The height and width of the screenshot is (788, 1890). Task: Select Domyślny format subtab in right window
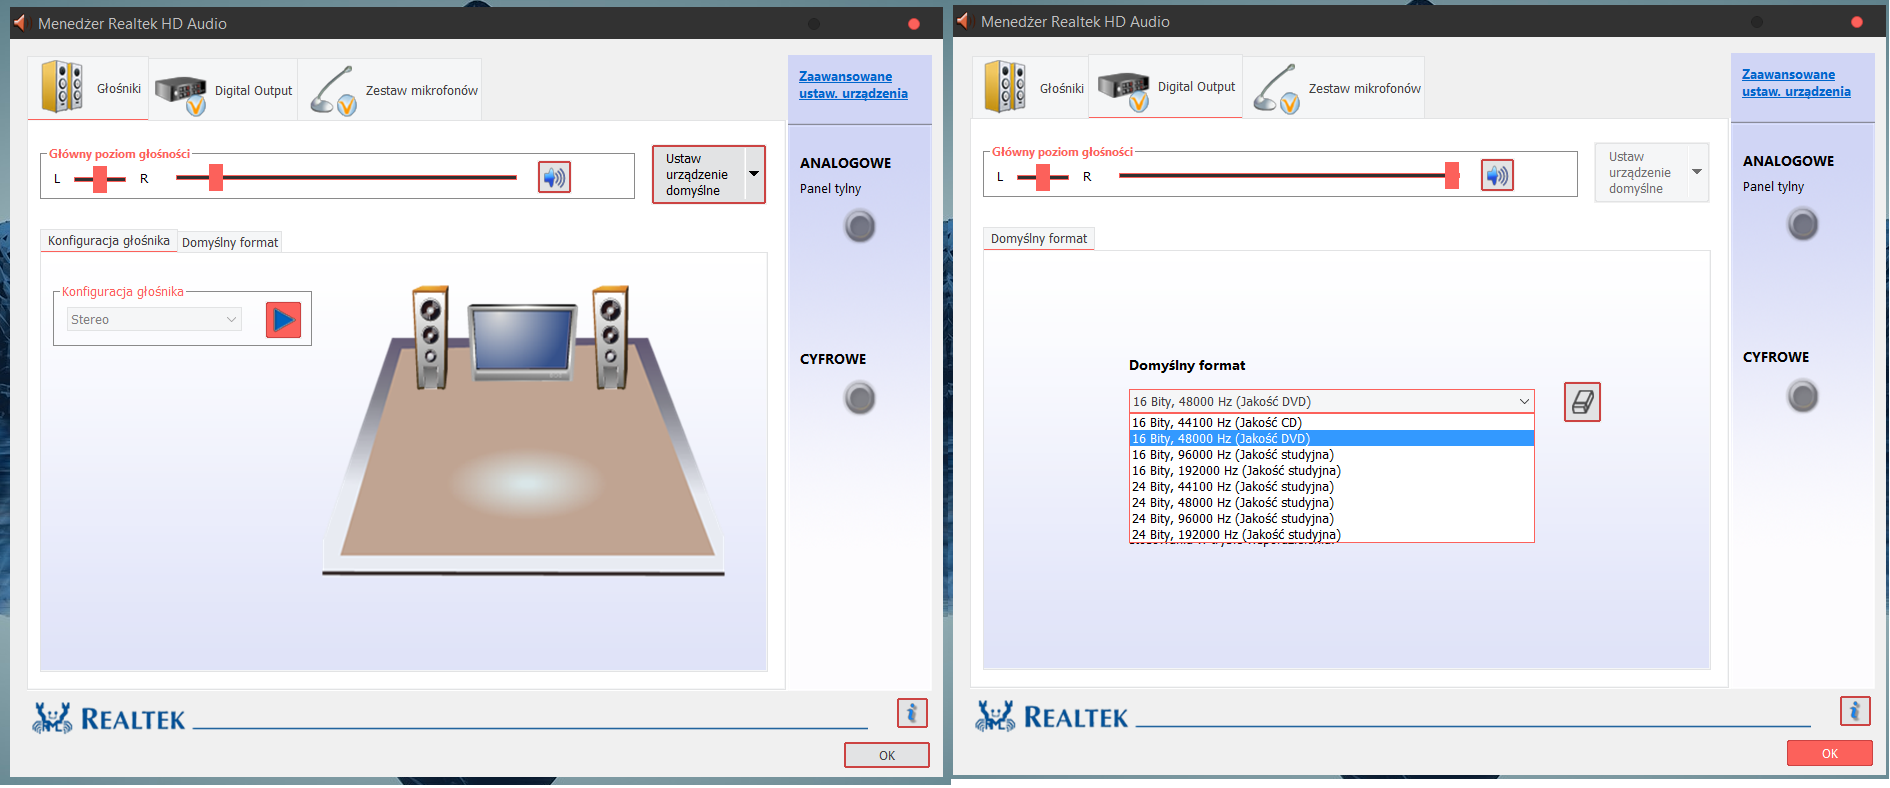tap(1039, 239)
